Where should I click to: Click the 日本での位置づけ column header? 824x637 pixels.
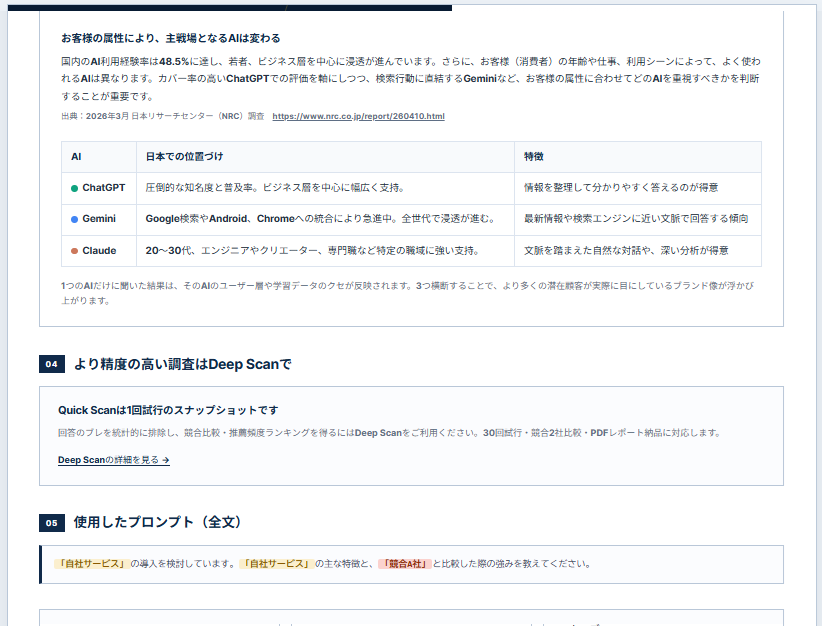point(325,157)
